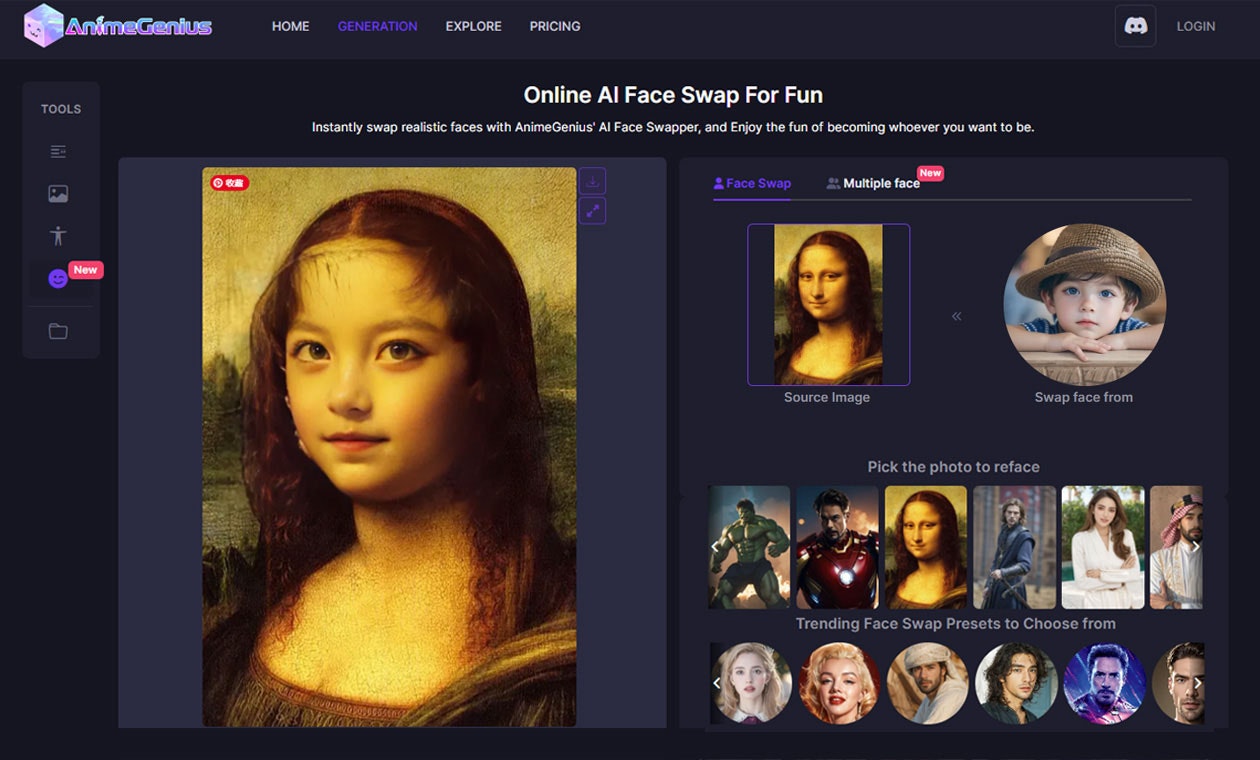The height and width of the screenshot is (760, 1260).
Task: Download the generated face swap image
Action: pyautogui.click(x=593, y=181)
